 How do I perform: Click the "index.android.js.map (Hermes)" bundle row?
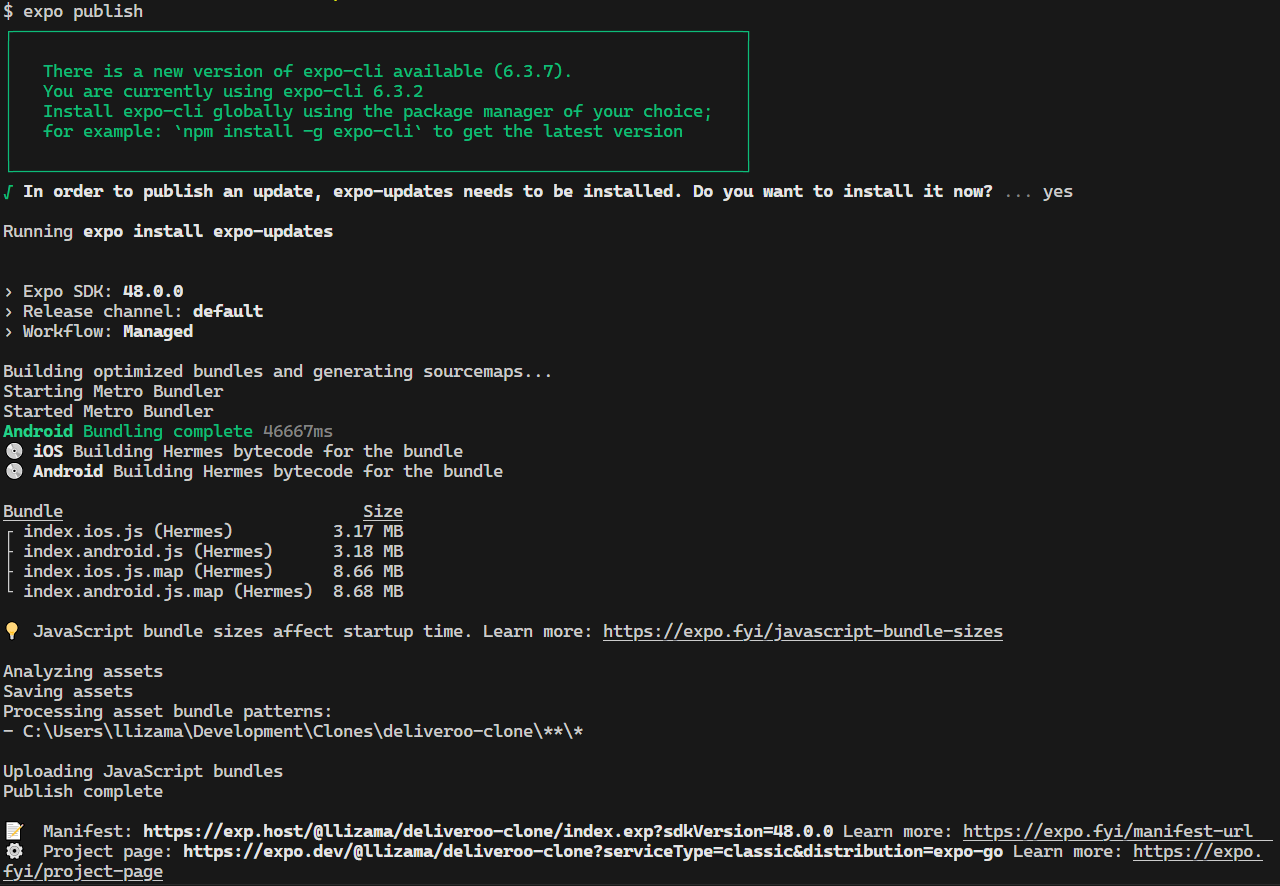(168, 591)
